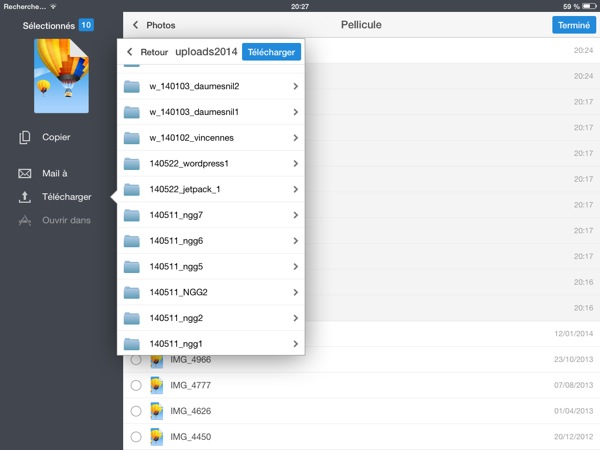
Task: Expand the 140511_NGG2 folder arrow
Action: (295, 292)
